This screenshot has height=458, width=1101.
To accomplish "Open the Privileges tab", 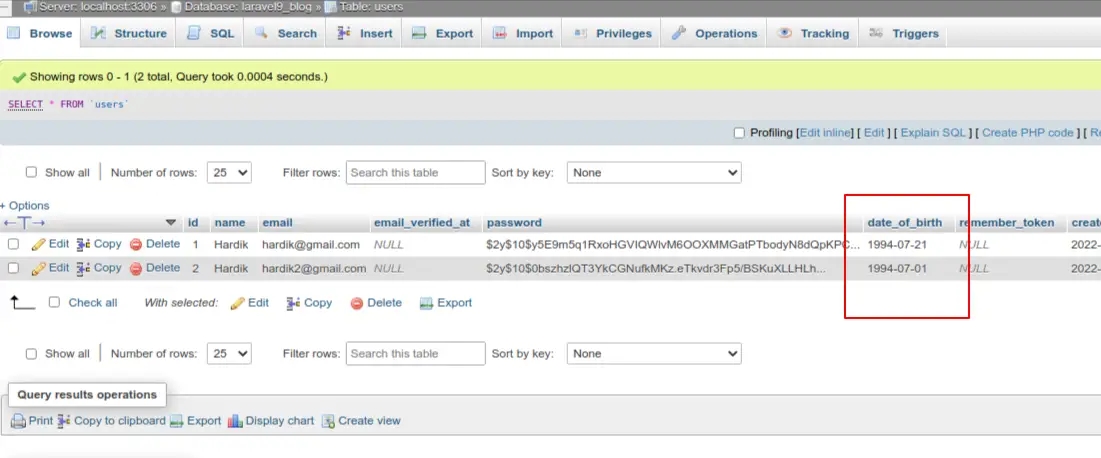I will [x=611, y=33].
